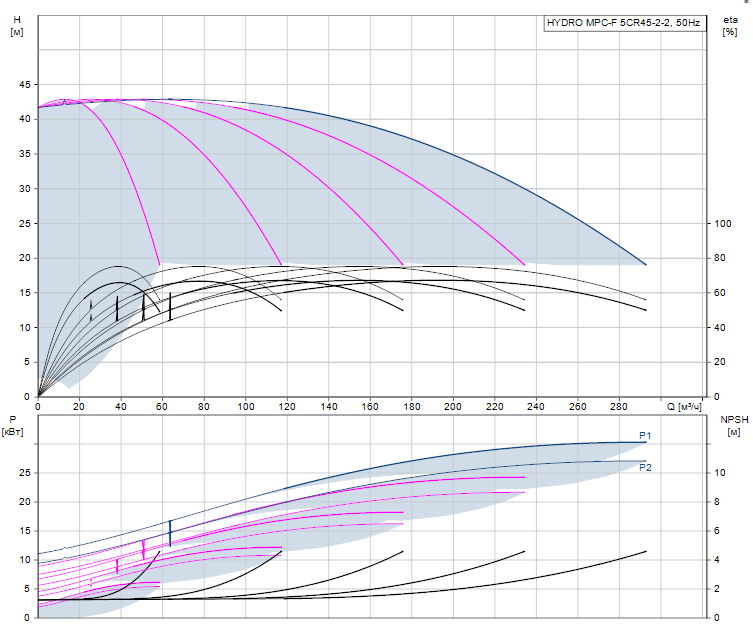Click the 200 tick on the Q axis

(452, 407)
